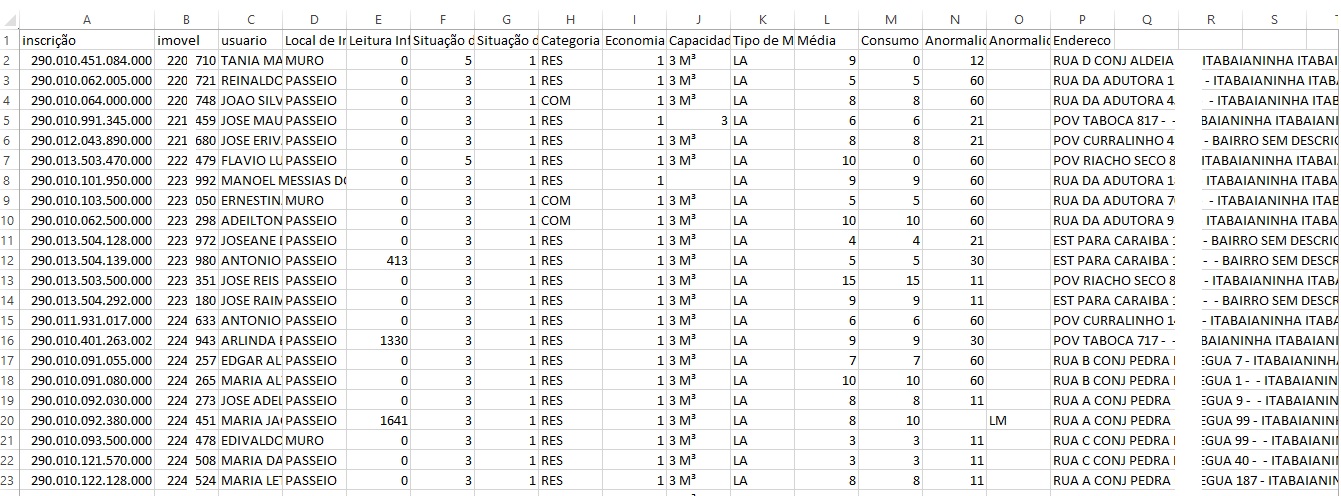1341x496 pixels.
Task: Click the select-all corner box
Action: pyautogui.click(x=8, y=19)
